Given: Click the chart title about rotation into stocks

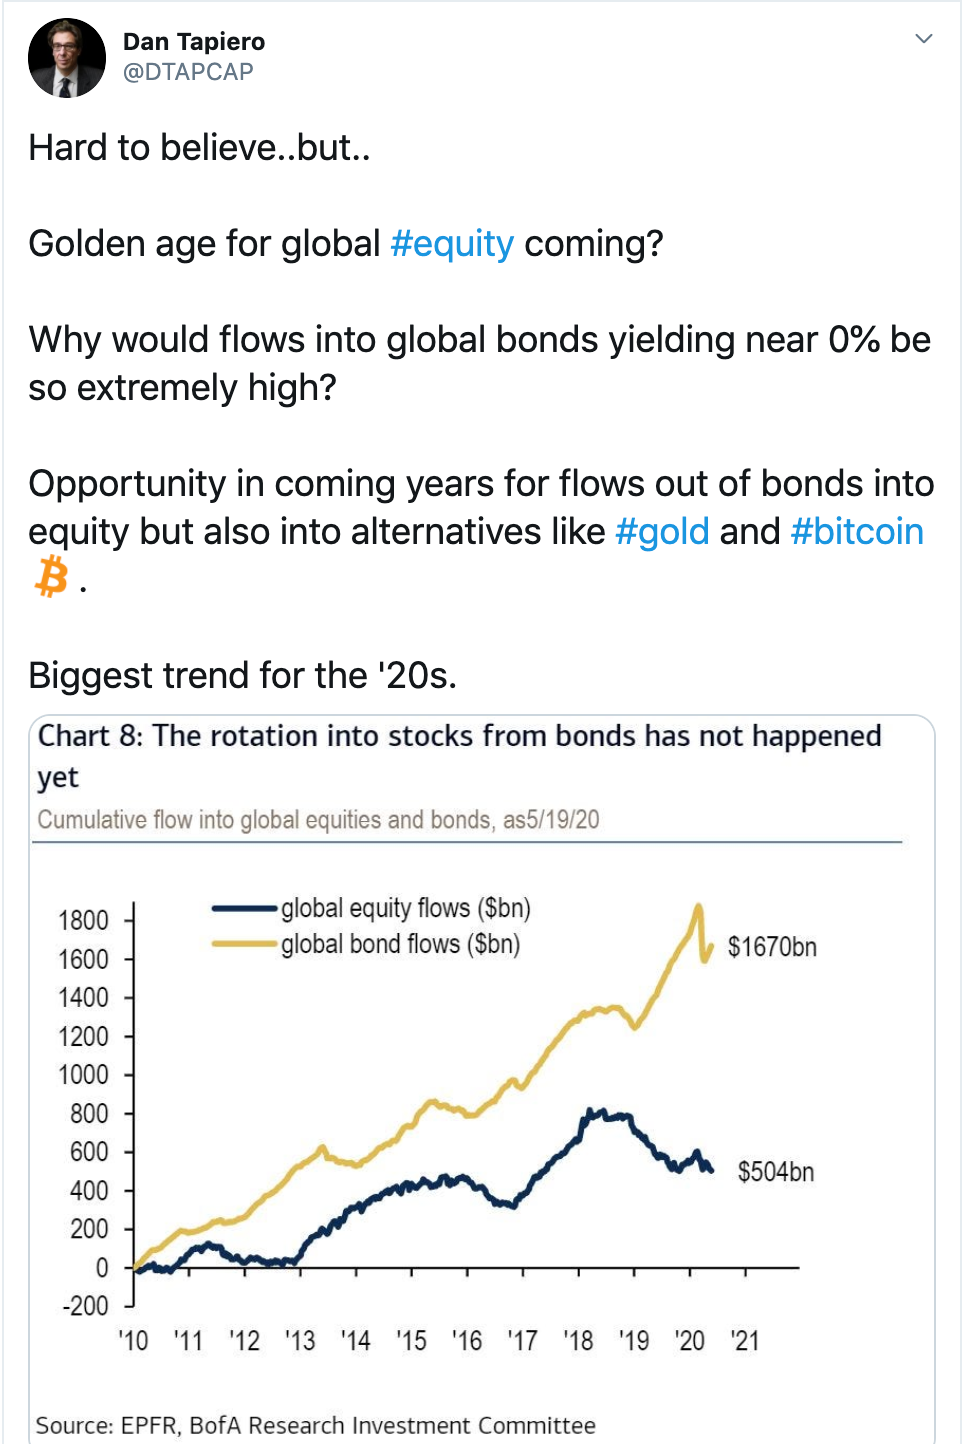Looking at the screenshot, I should (459, 756).
